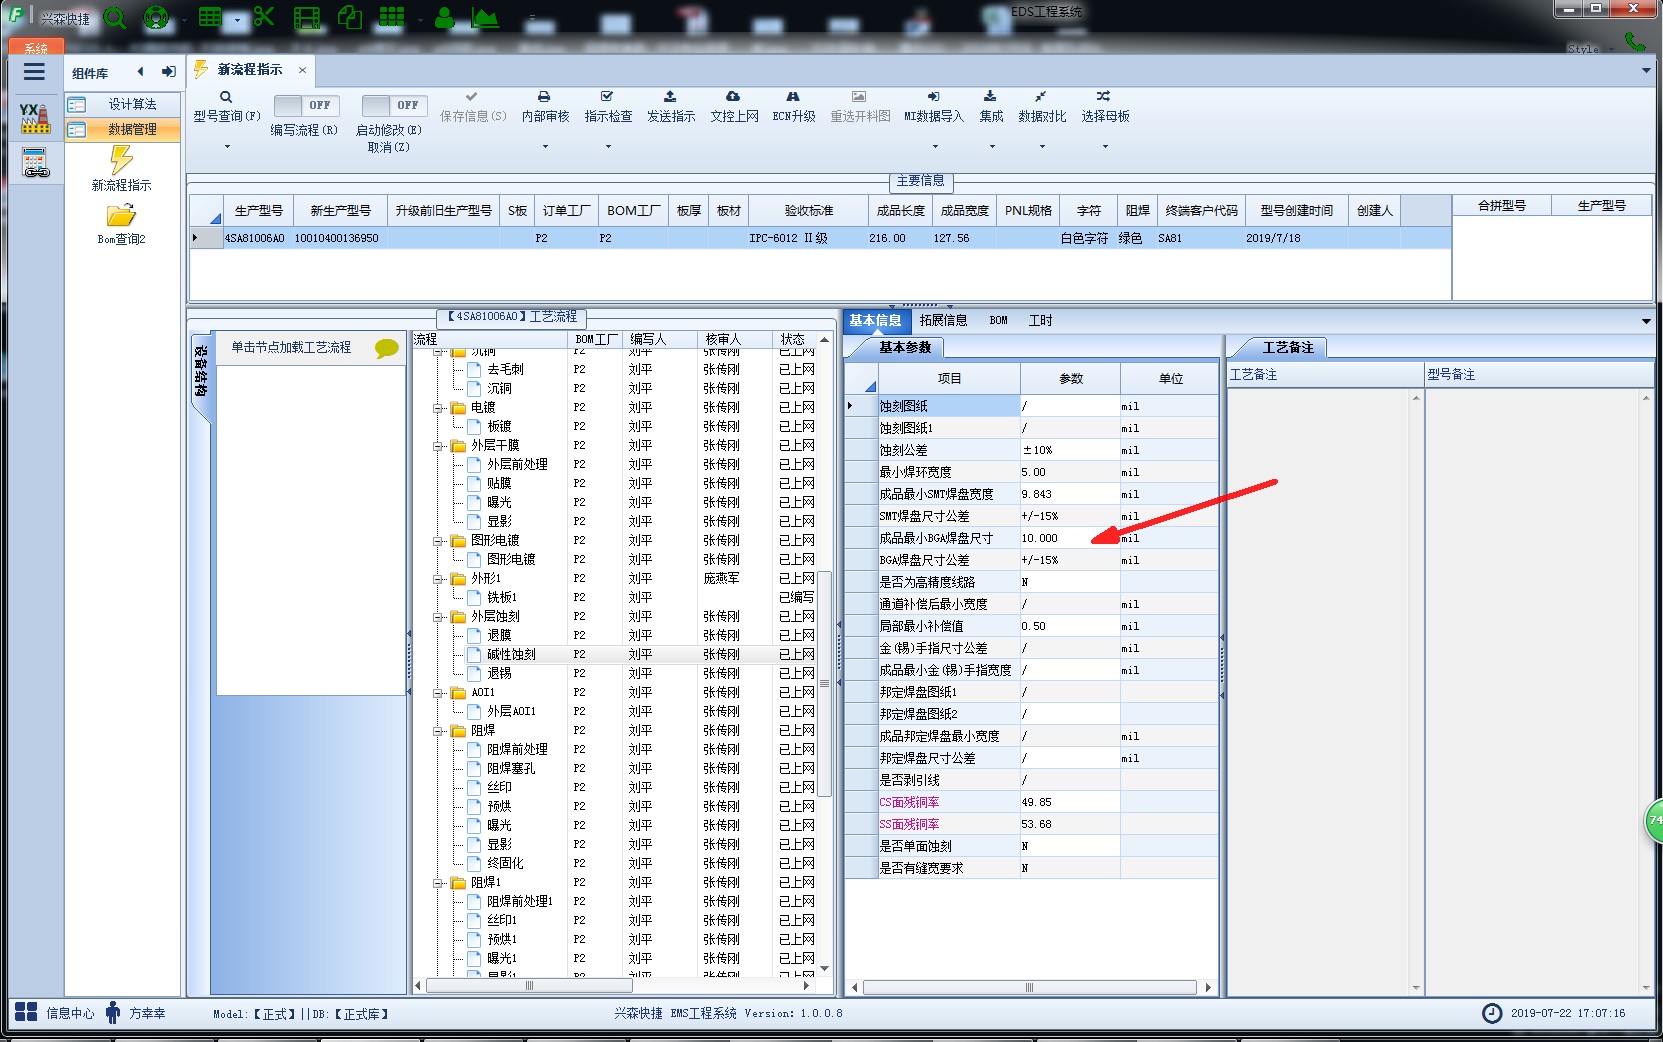1663x1042 pixels.
Task: Collapse the 外层蚀刻 tree node
Action: (438, 617)
